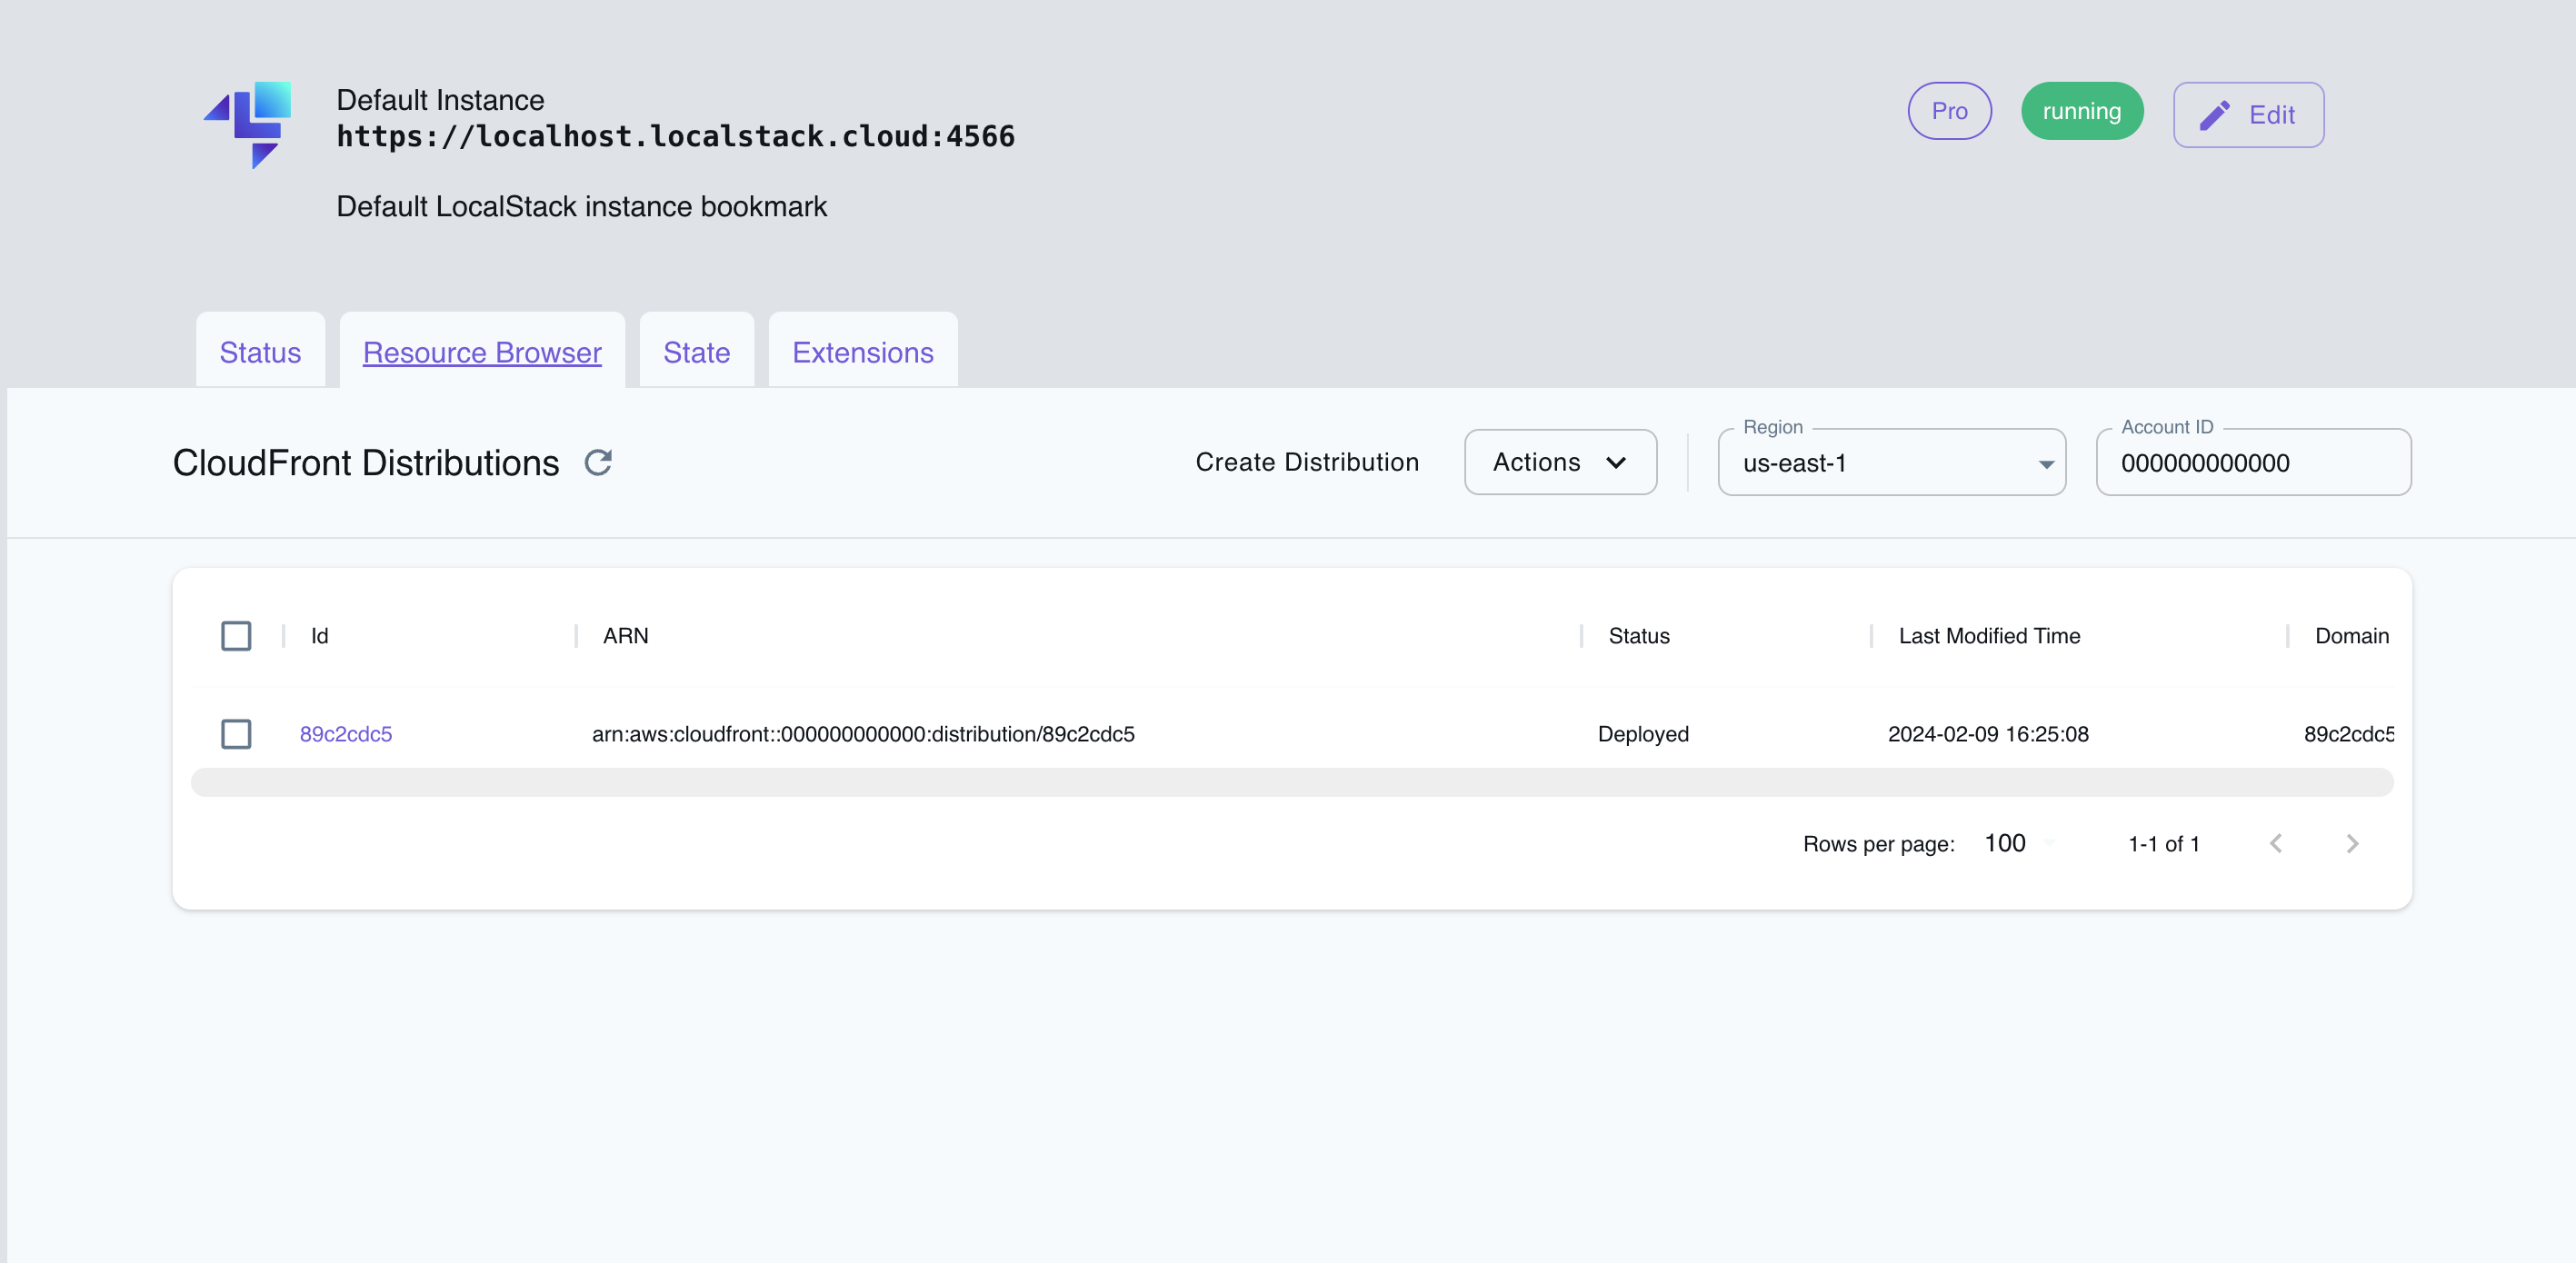Open the Extensions tab
Image resolution: width=2576 pixels, height=1263 pixels.
(x=862, y=352)
